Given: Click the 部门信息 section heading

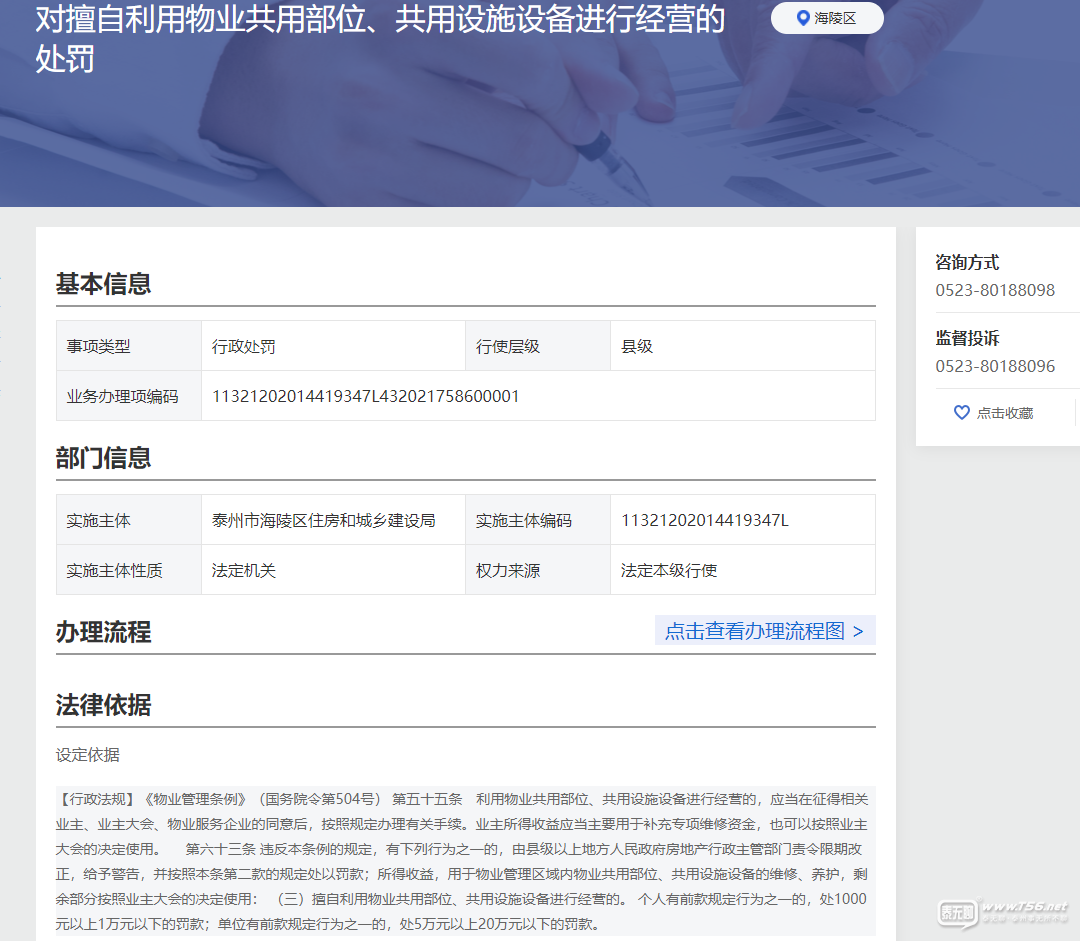Looking at the screenshot, I should point(104,458).
